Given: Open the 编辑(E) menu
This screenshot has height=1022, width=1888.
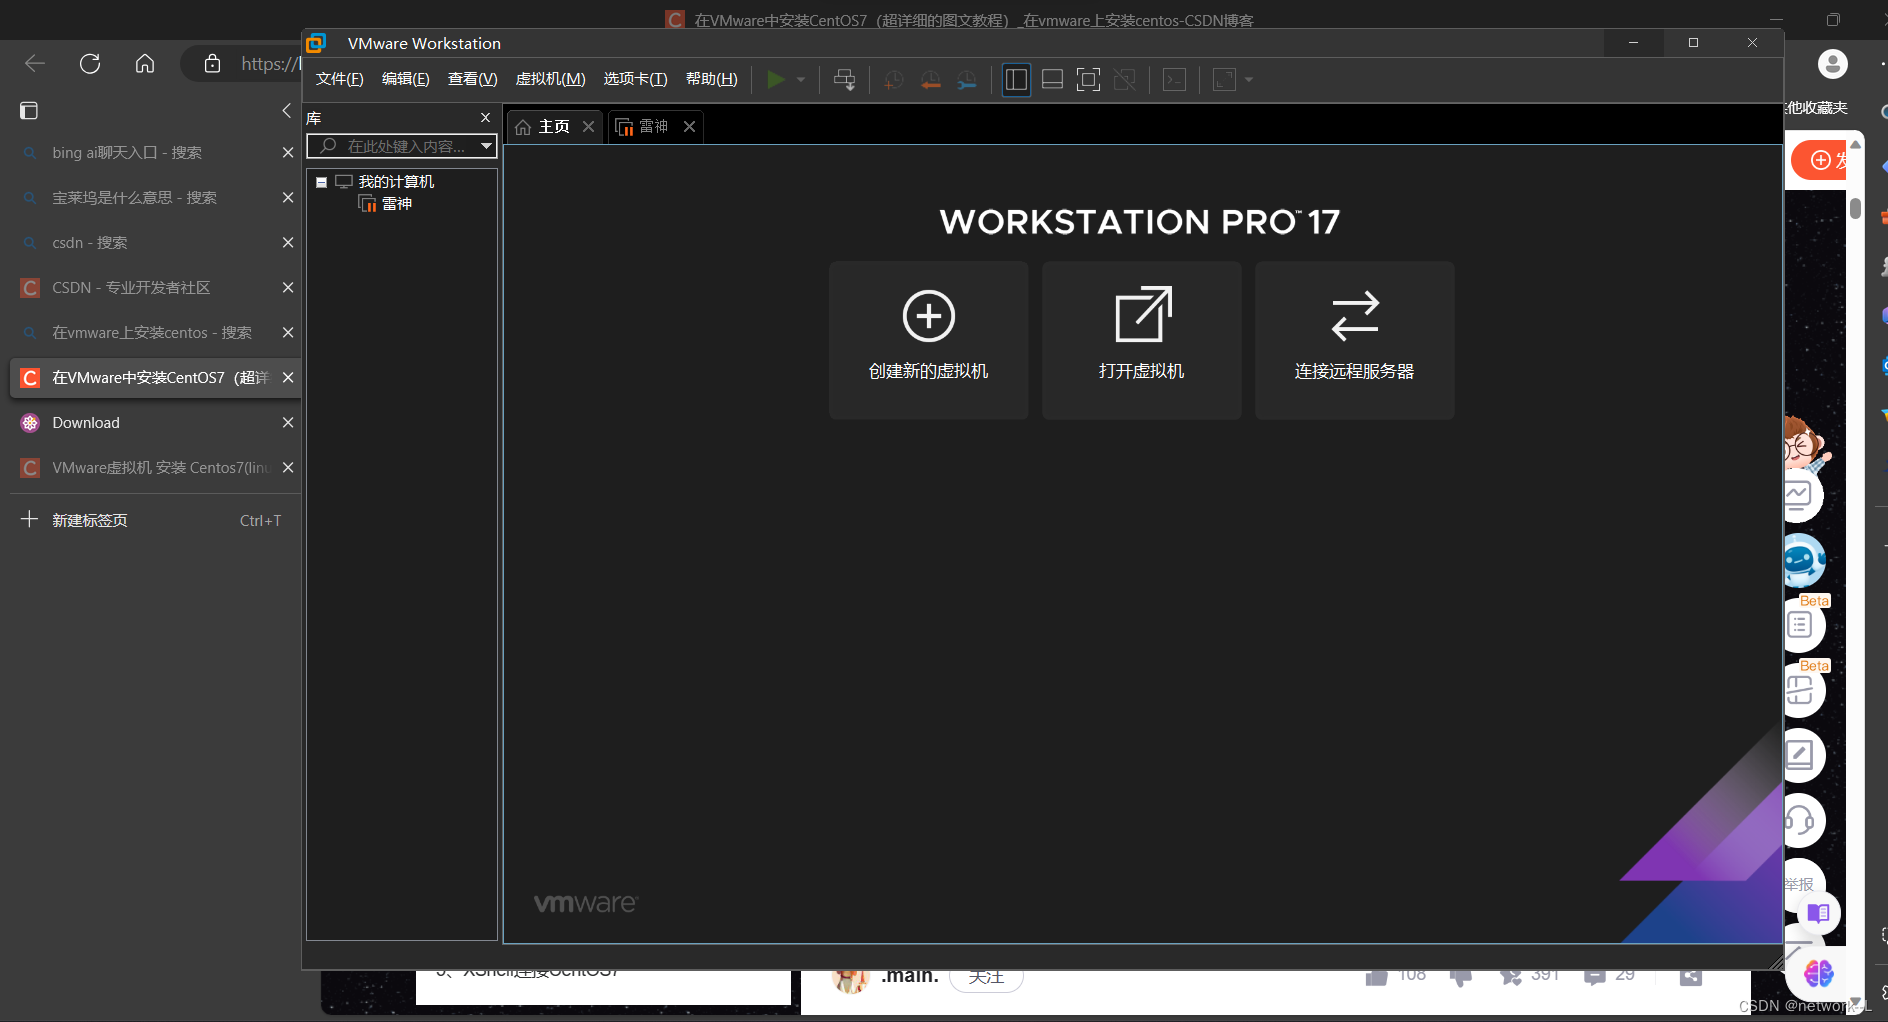Looking at the screenshot, I should click(x=405, y=79).
